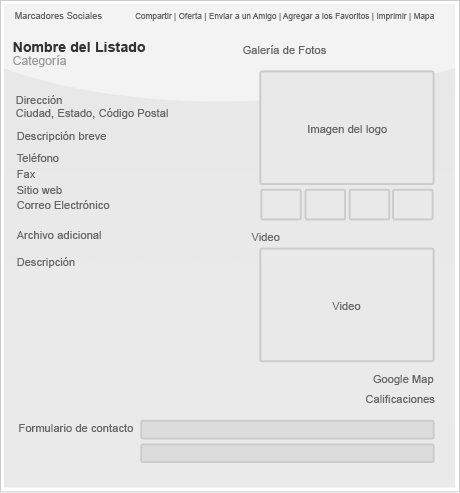
Task: Click Marcadores Sociales text
Action: [x=58, y=16]
